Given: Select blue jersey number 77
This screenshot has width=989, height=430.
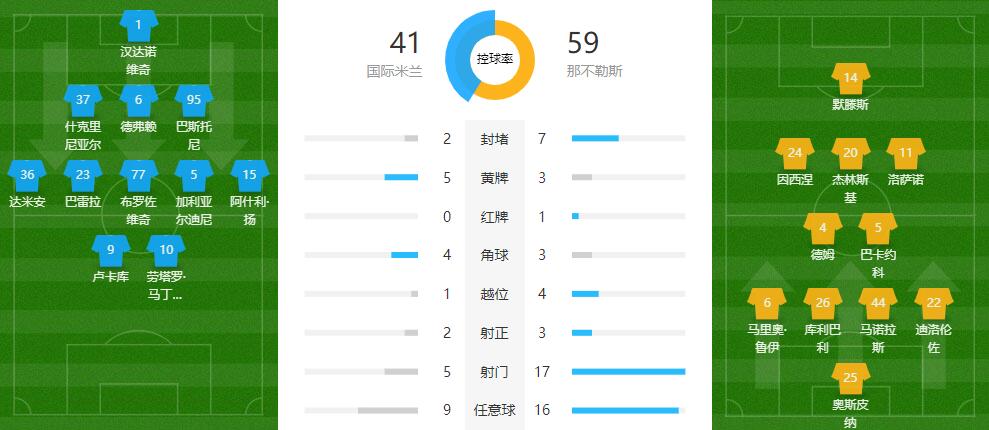Looking at the screenshot, I should pyautogui.click(x=138, y=175).
